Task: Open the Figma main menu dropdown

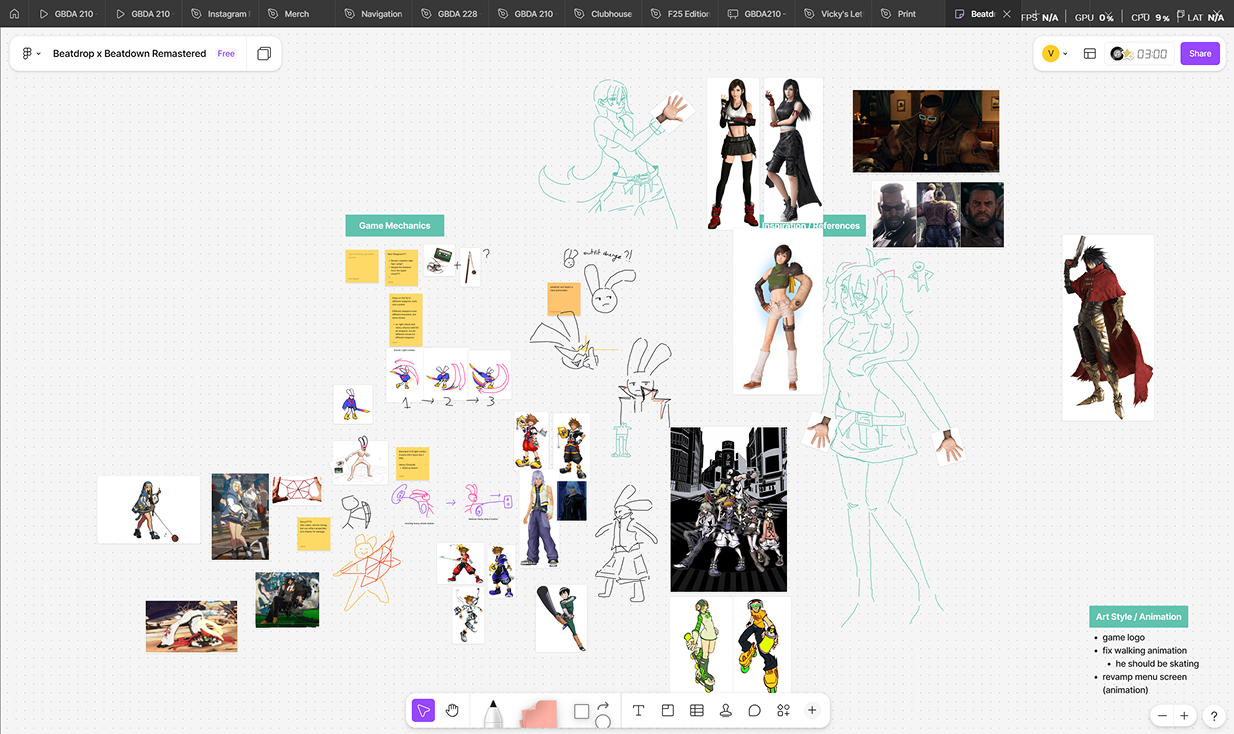Action: click(31, 54)
